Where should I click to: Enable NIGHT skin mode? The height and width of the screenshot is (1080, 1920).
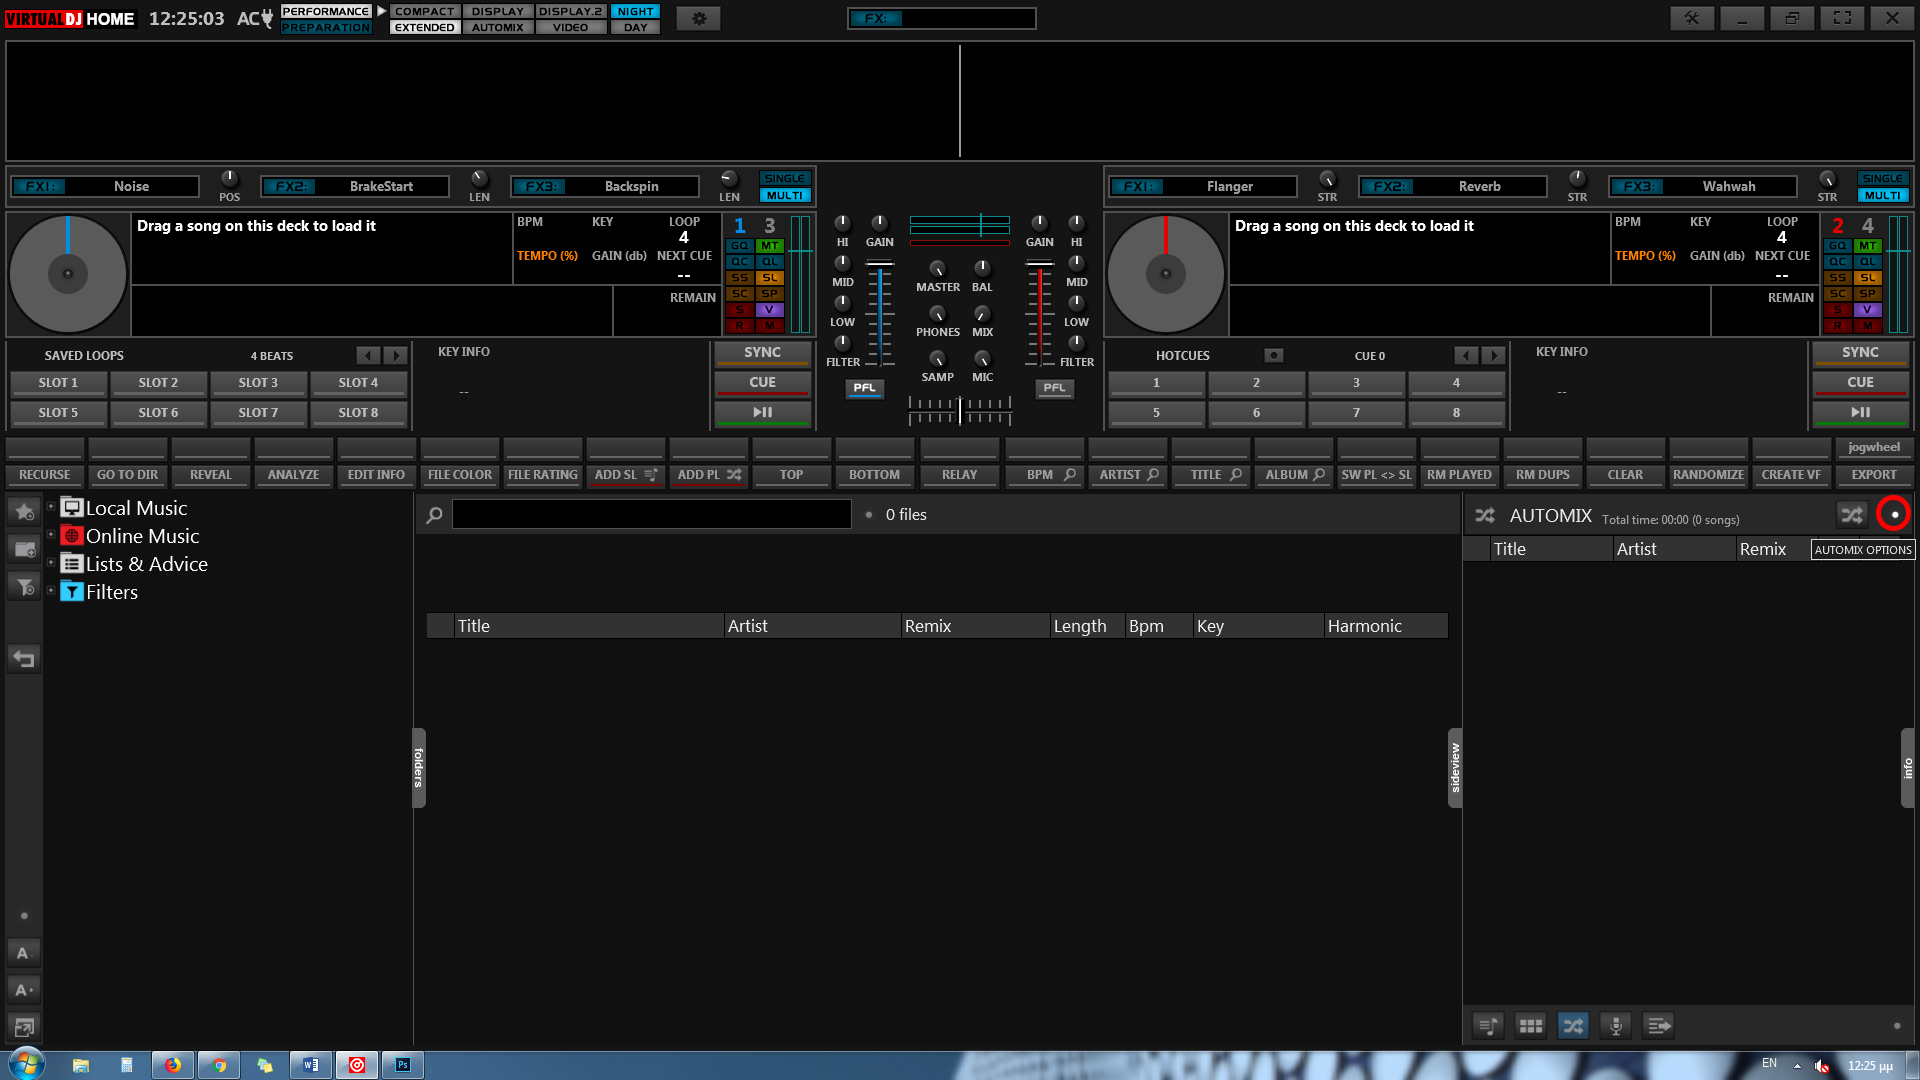[x=635, y=11]
